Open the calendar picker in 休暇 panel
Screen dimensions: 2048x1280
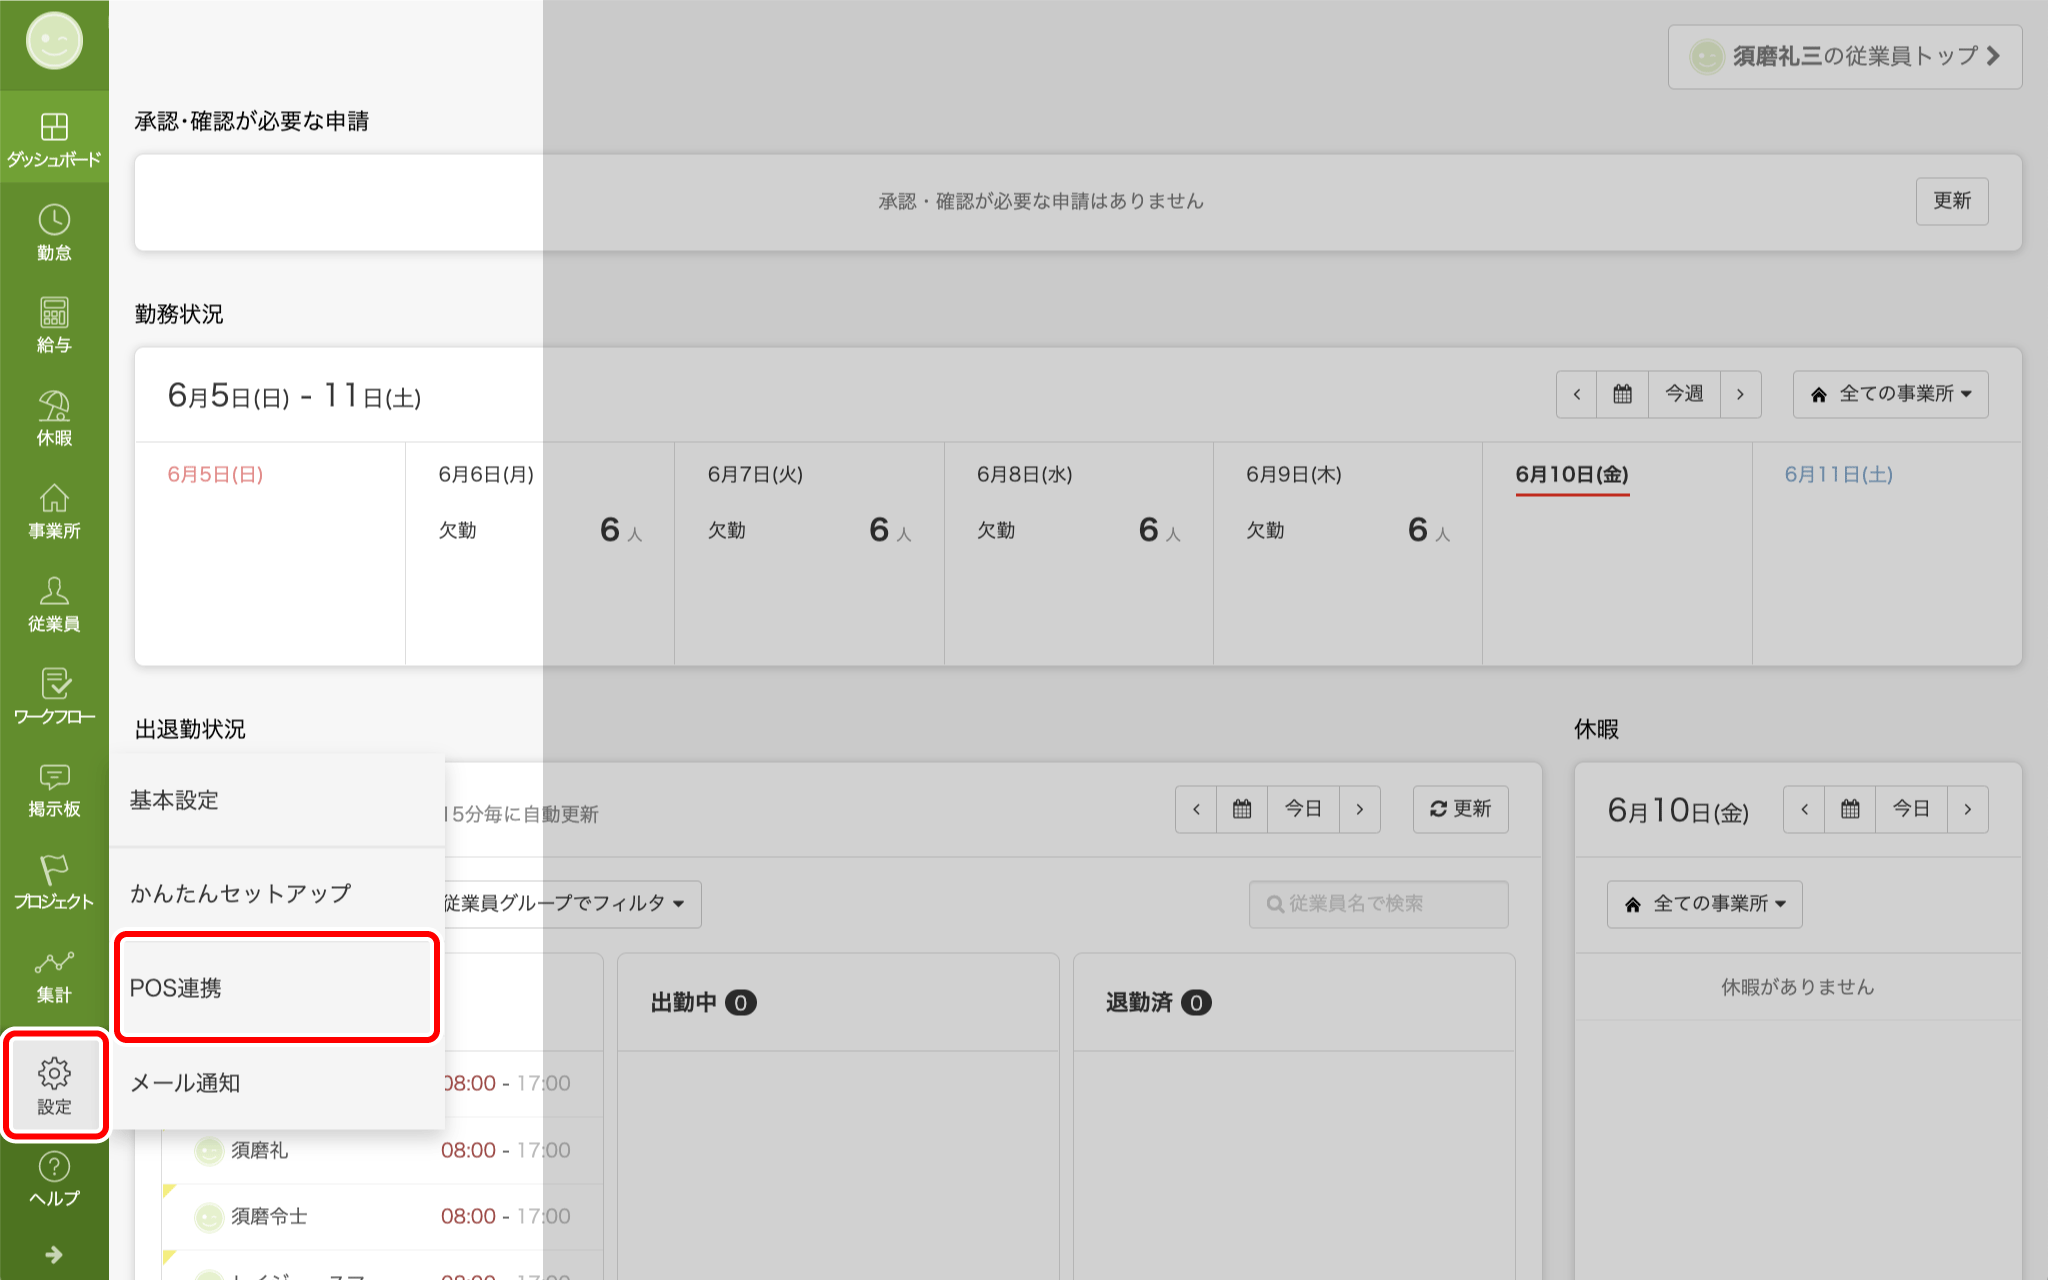point(1850,809)
